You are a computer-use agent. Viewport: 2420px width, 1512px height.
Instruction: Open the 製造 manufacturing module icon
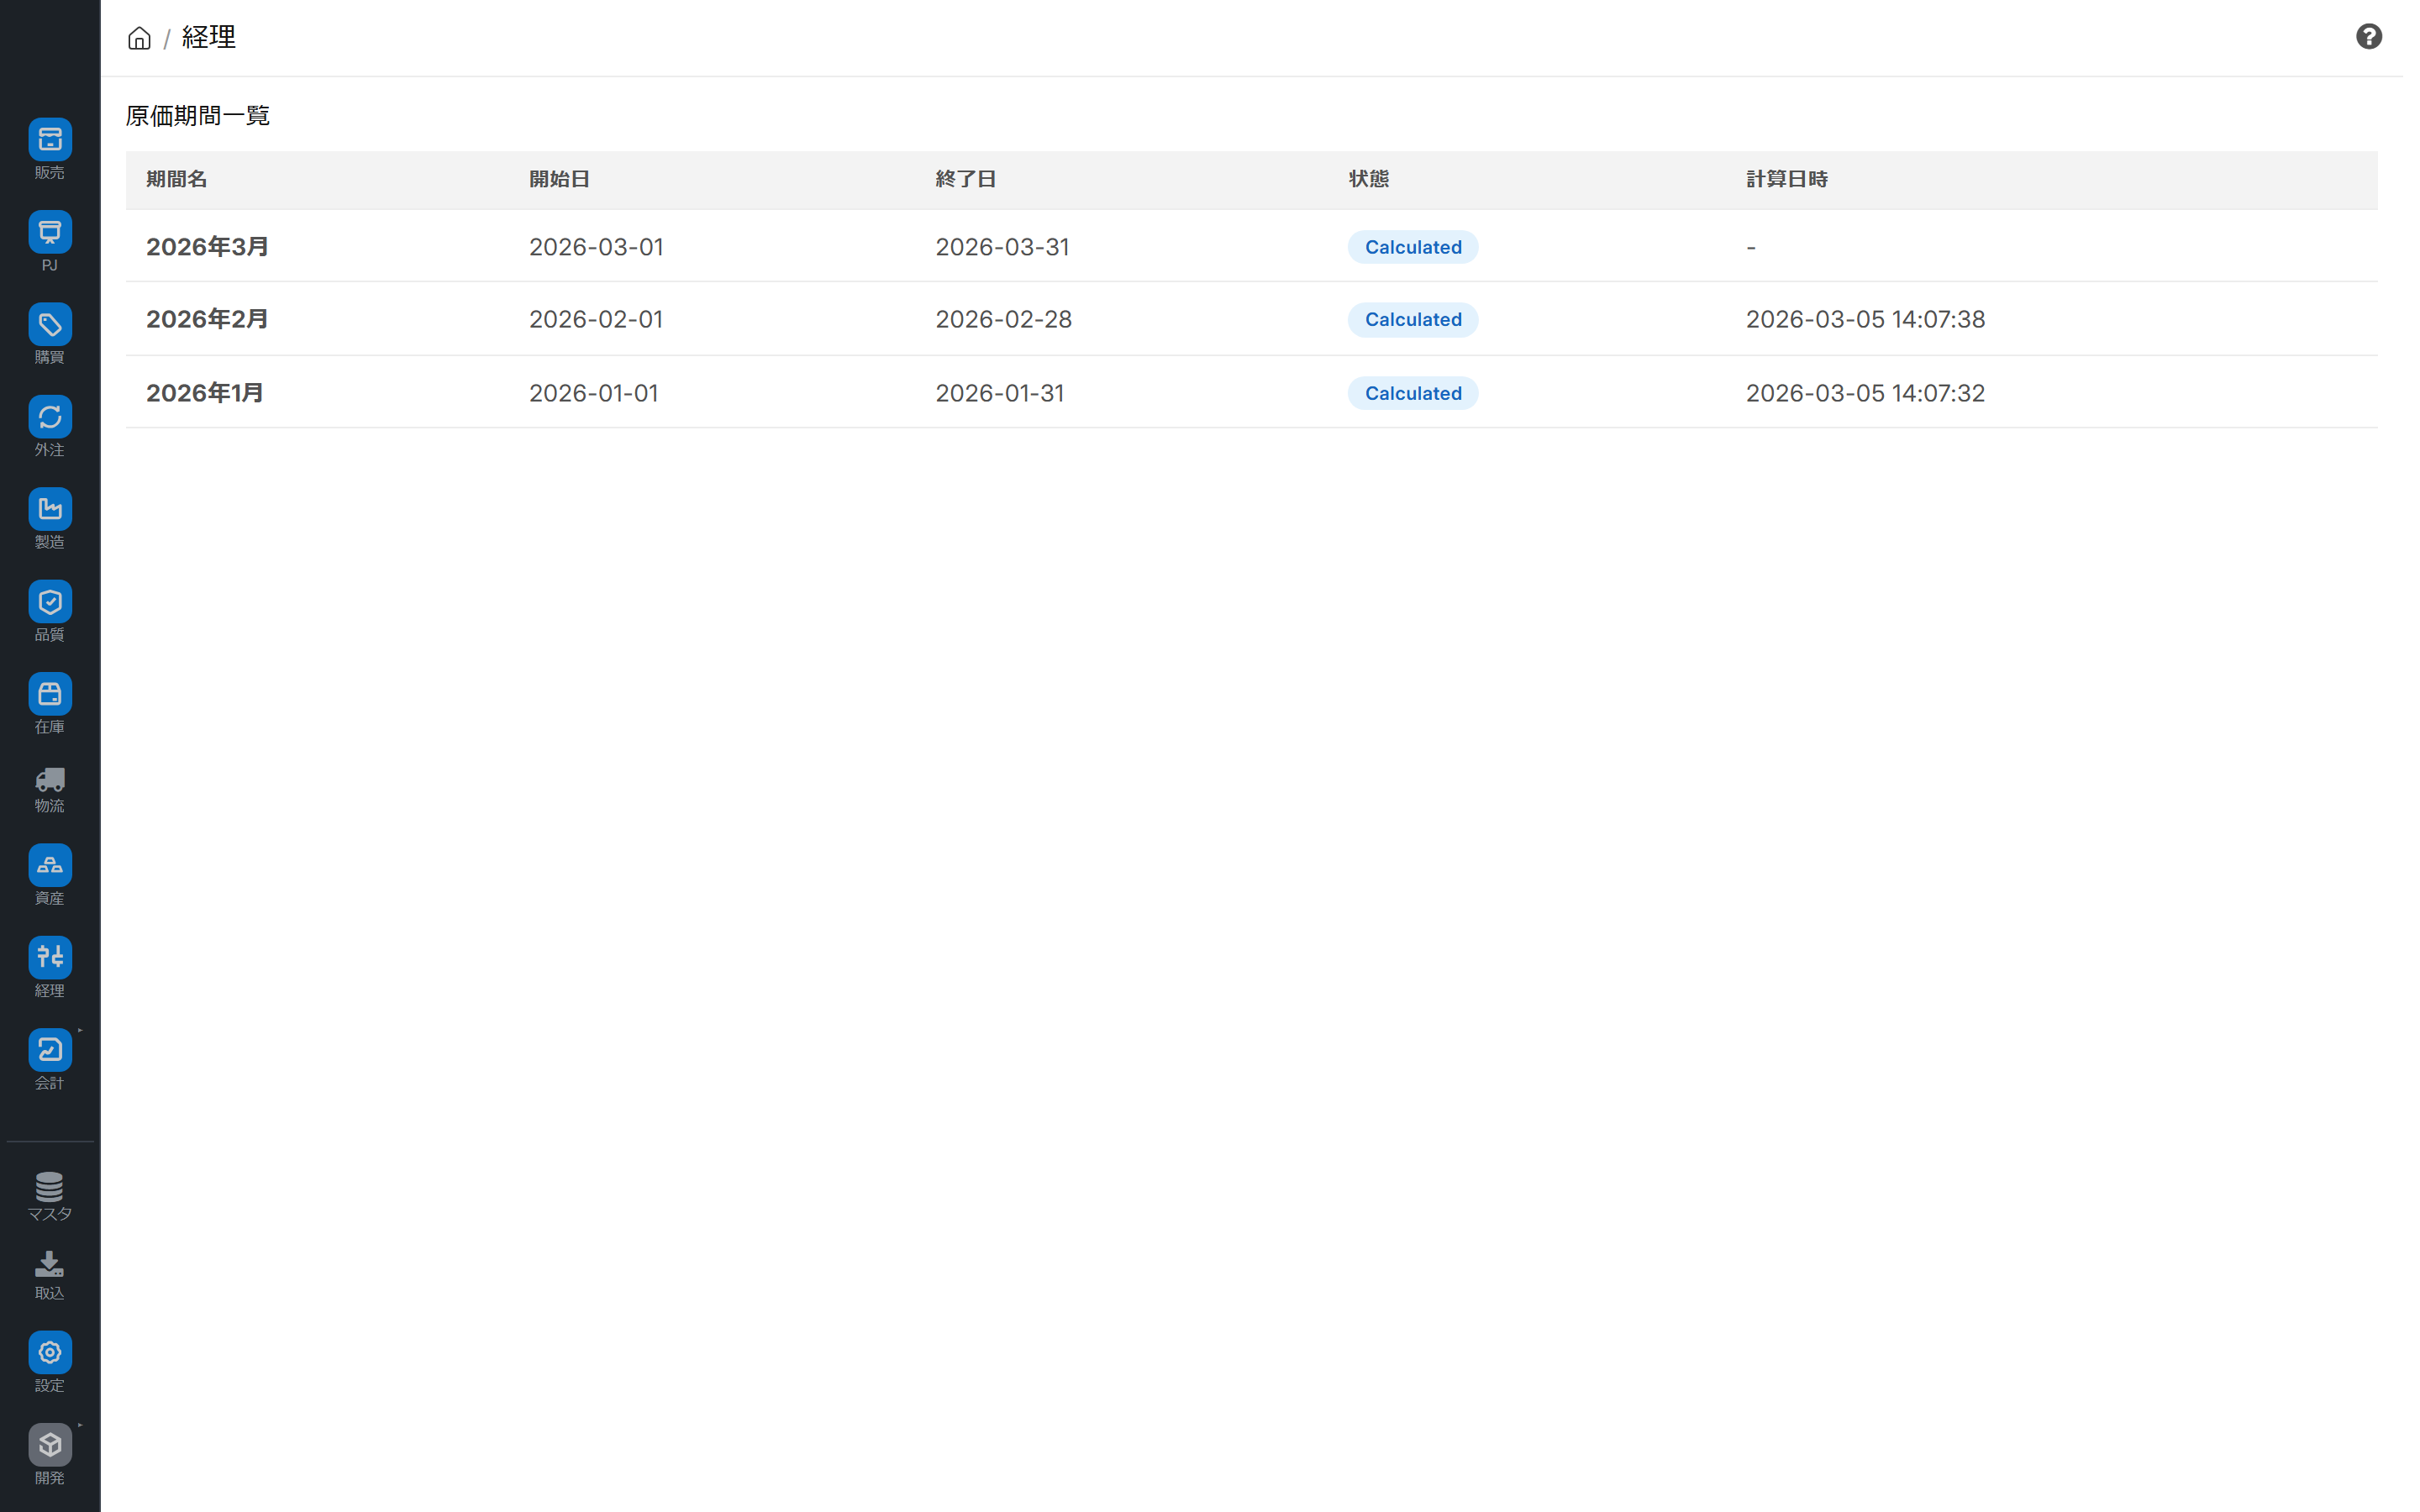(x=50, y=509)
